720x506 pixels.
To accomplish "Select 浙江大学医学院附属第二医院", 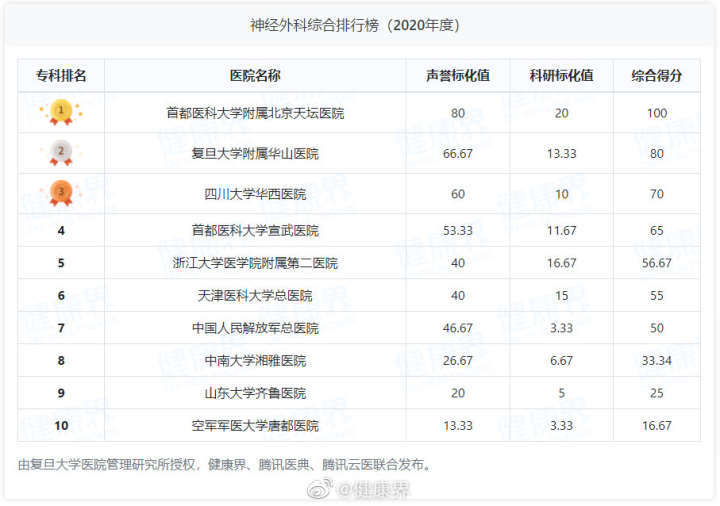I will click(255, 263).
